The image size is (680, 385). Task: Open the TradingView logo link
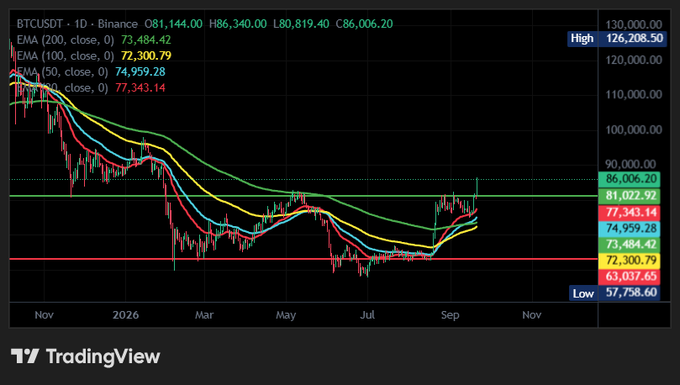coord(86,357)
